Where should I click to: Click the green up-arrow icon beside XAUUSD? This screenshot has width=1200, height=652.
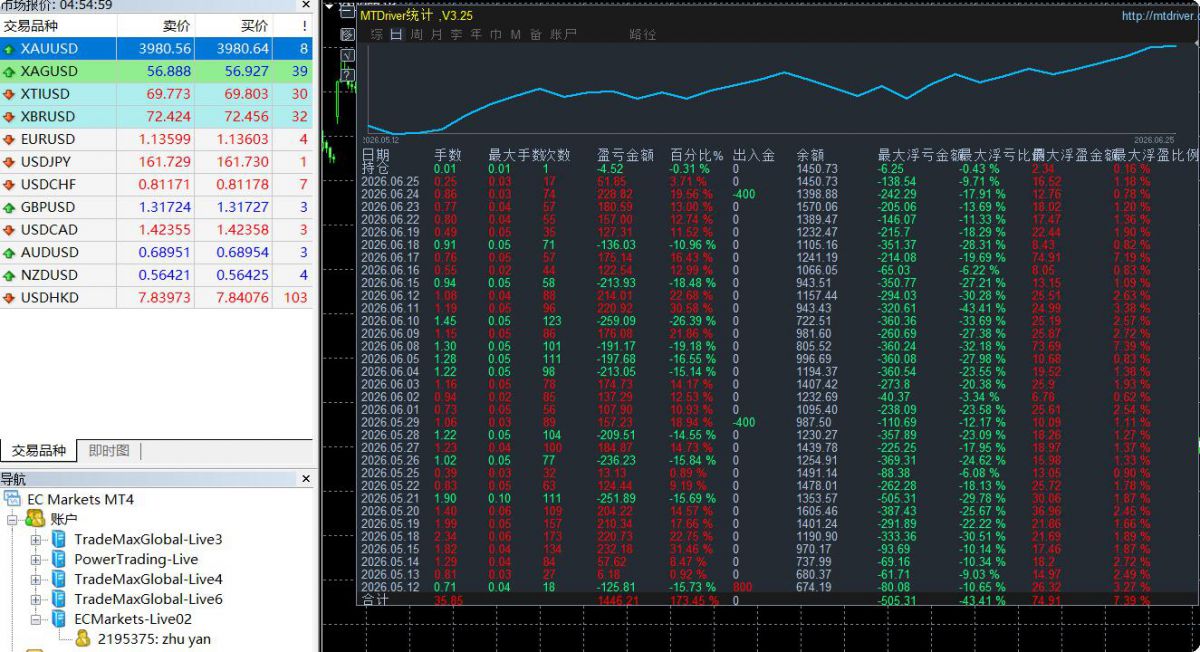point(9,49)
